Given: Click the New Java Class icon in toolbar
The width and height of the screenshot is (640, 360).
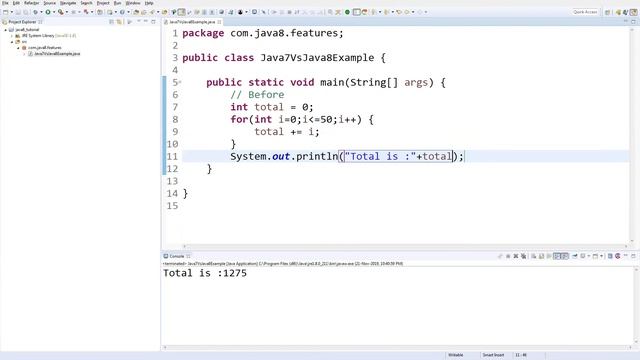Looking at the screenshot, I should (122, 12).
